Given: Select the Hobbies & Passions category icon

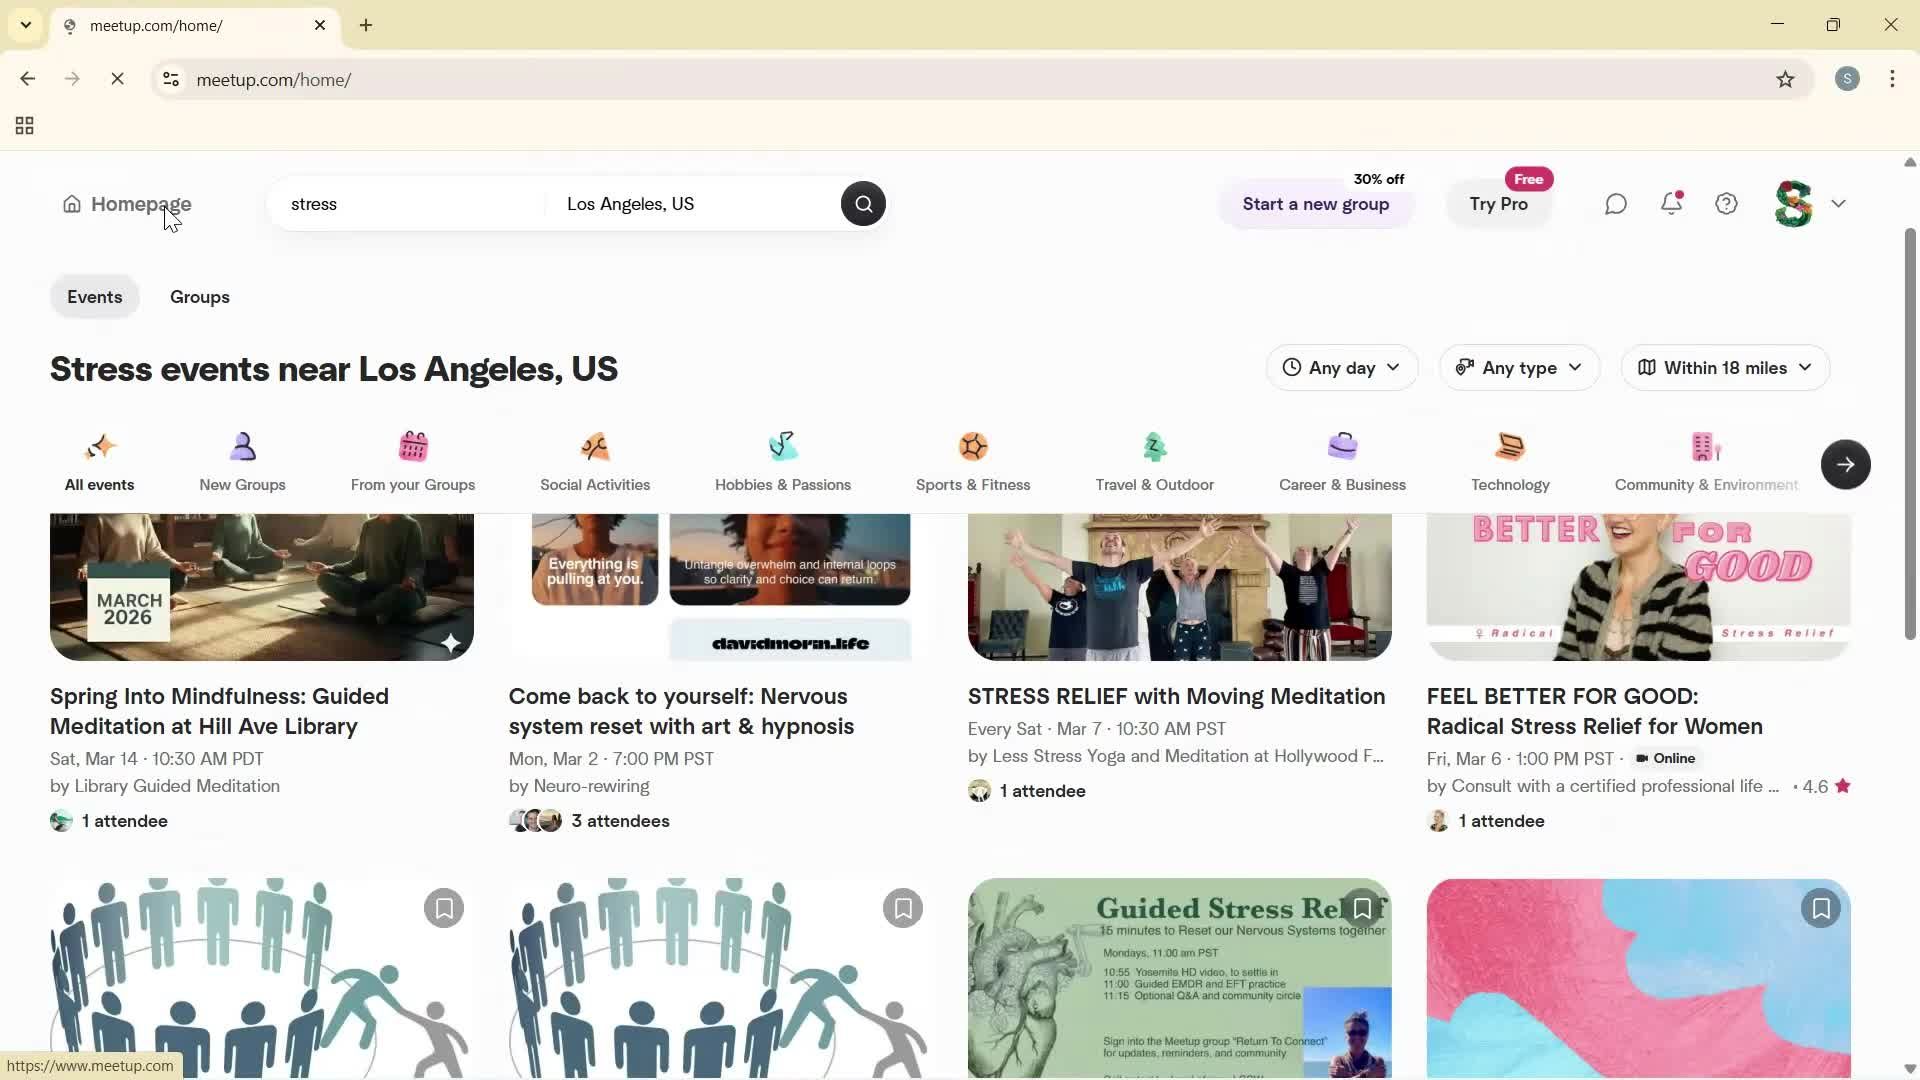Looking at the screenshot, I should [783, 446].
